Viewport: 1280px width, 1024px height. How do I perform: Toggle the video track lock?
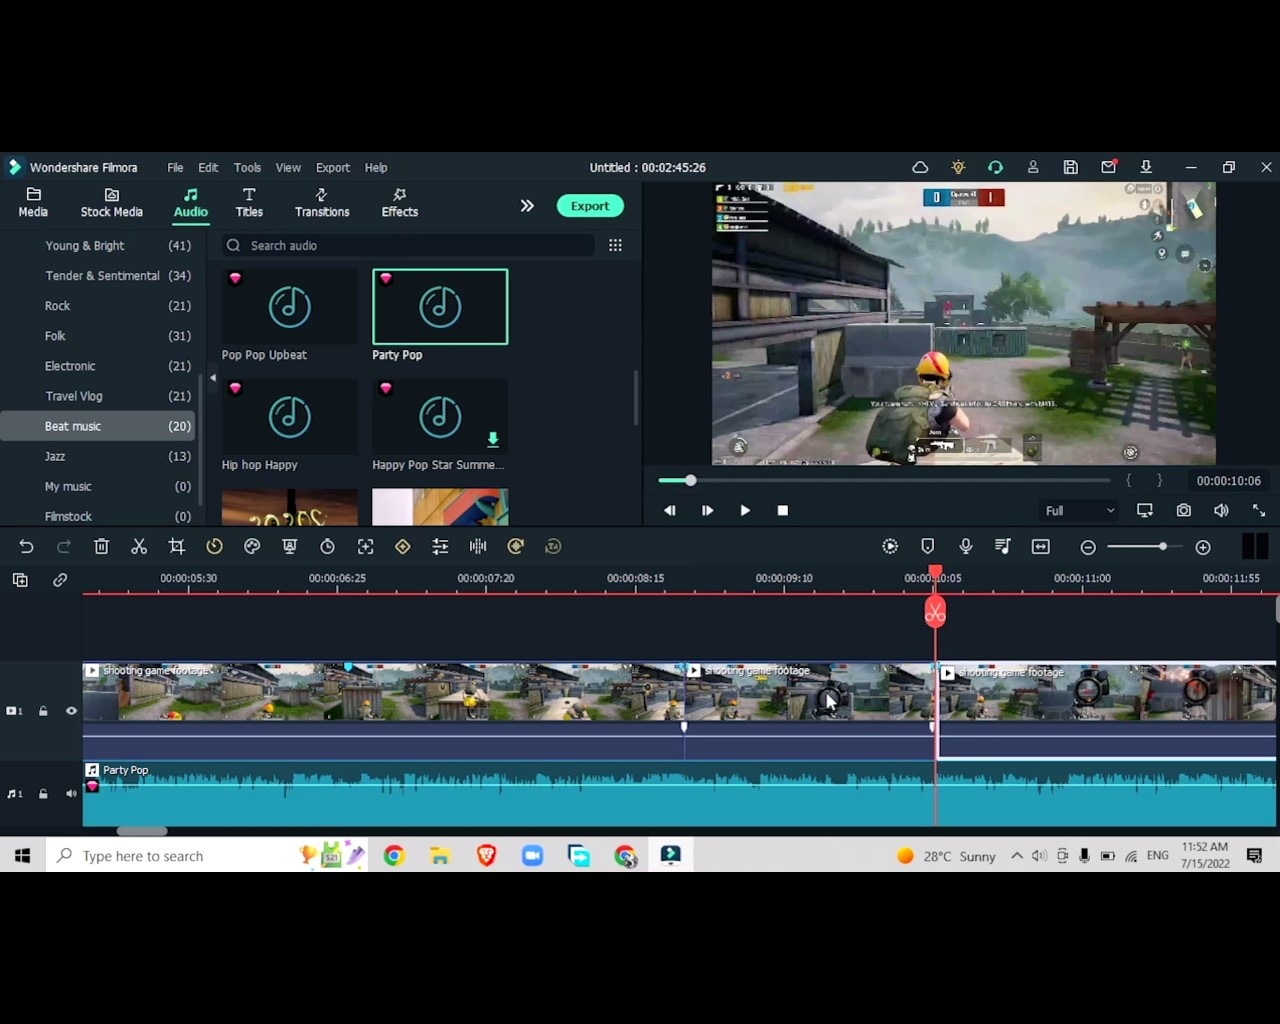tap(43, 711)
